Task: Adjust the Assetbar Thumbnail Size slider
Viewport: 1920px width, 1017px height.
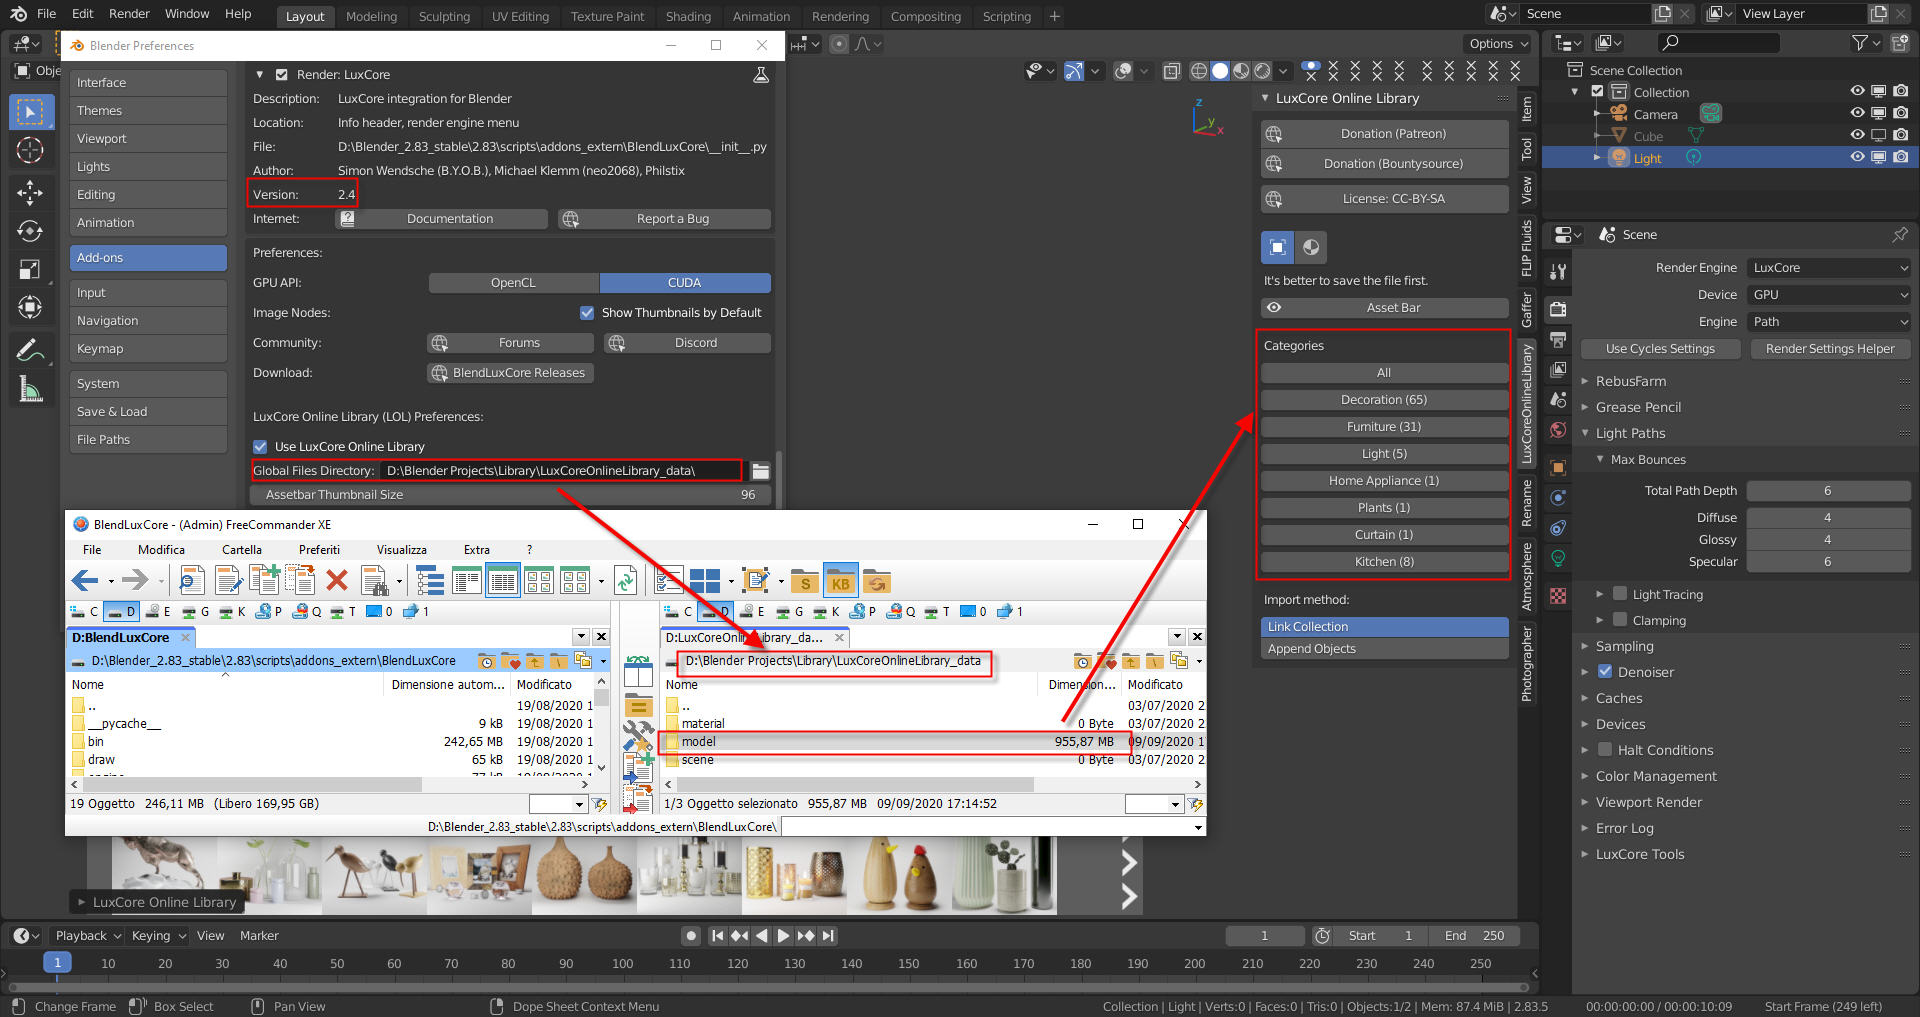Action: pos(510,495)
